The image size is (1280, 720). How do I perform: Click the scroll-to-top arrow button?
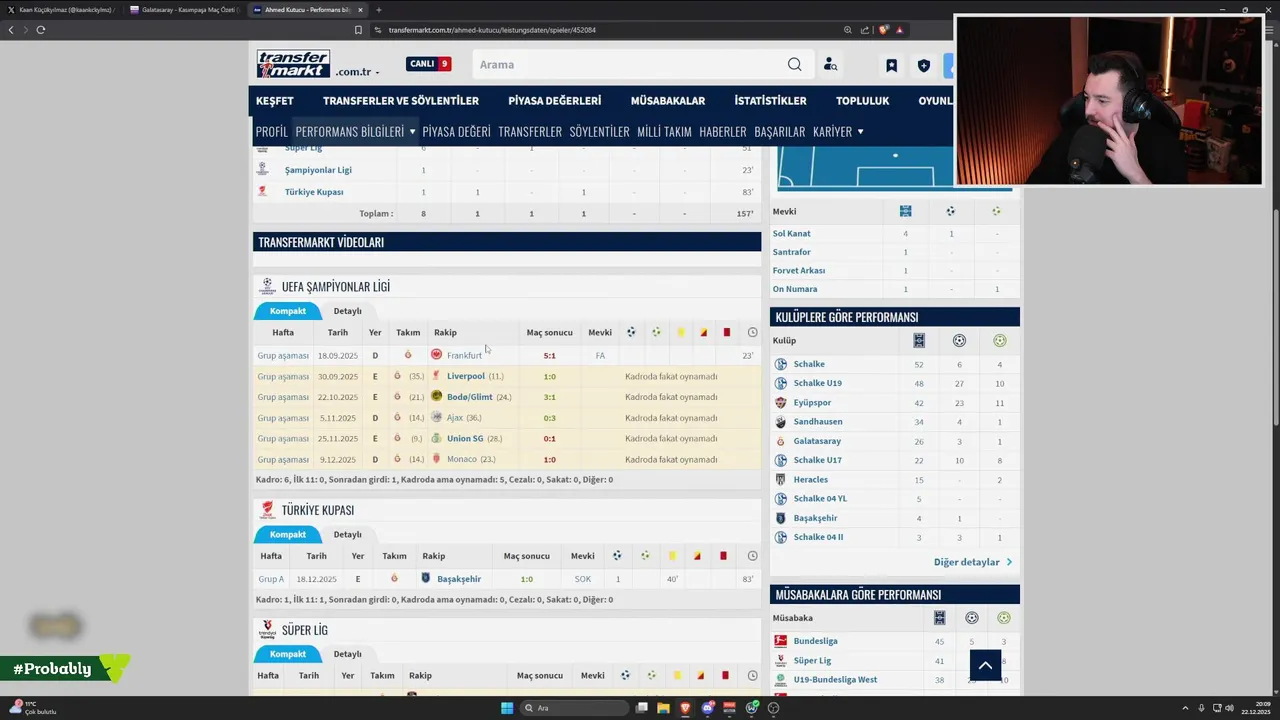985,665
